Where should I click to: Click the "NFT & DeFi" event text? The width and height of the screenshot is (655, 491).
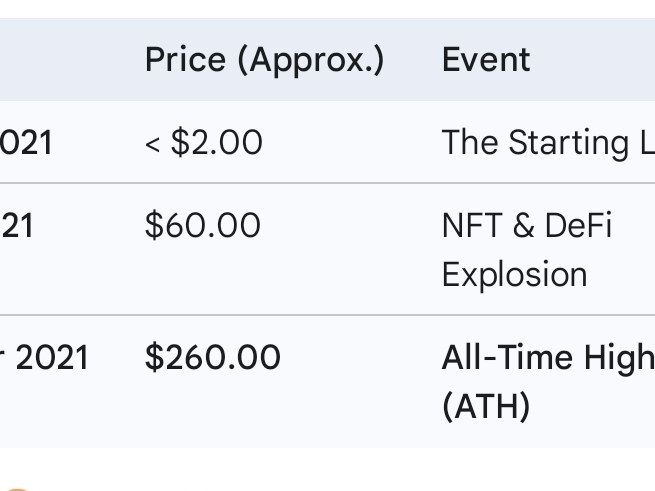(526, 226)
